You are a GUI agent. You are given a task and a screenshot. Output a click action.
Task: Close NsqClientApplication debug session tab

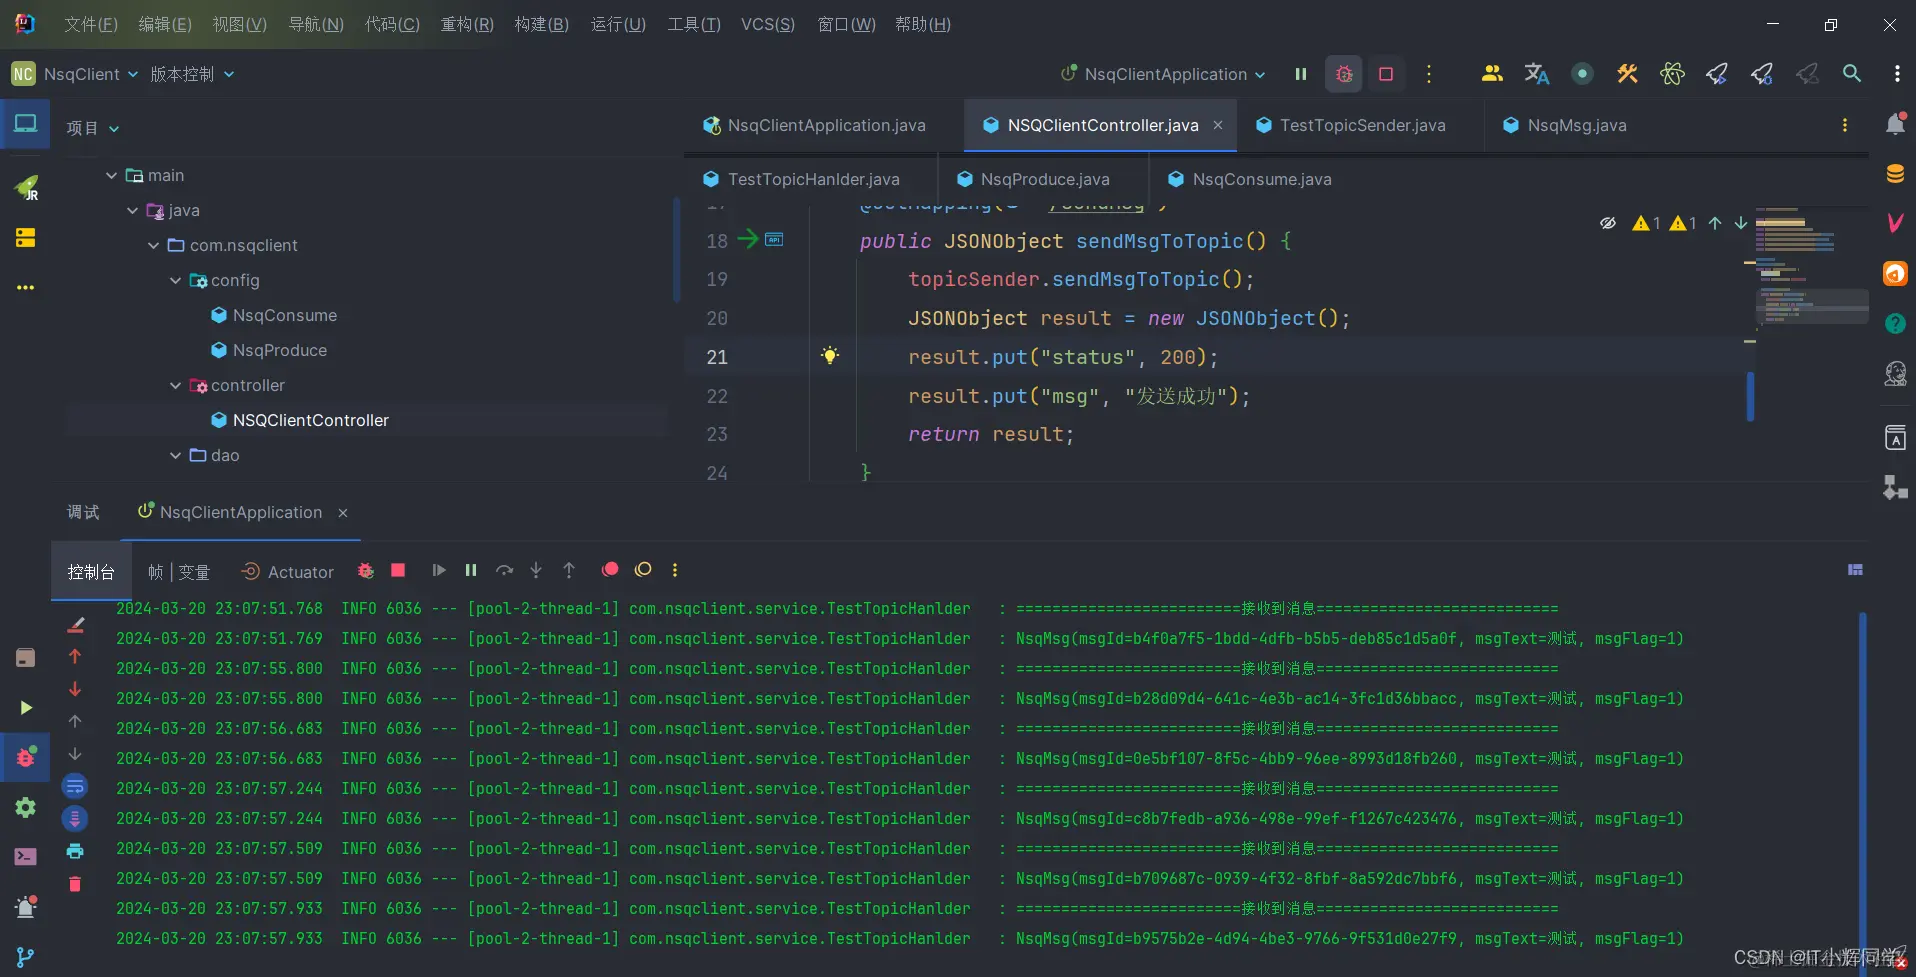click(x=343, y=513)
